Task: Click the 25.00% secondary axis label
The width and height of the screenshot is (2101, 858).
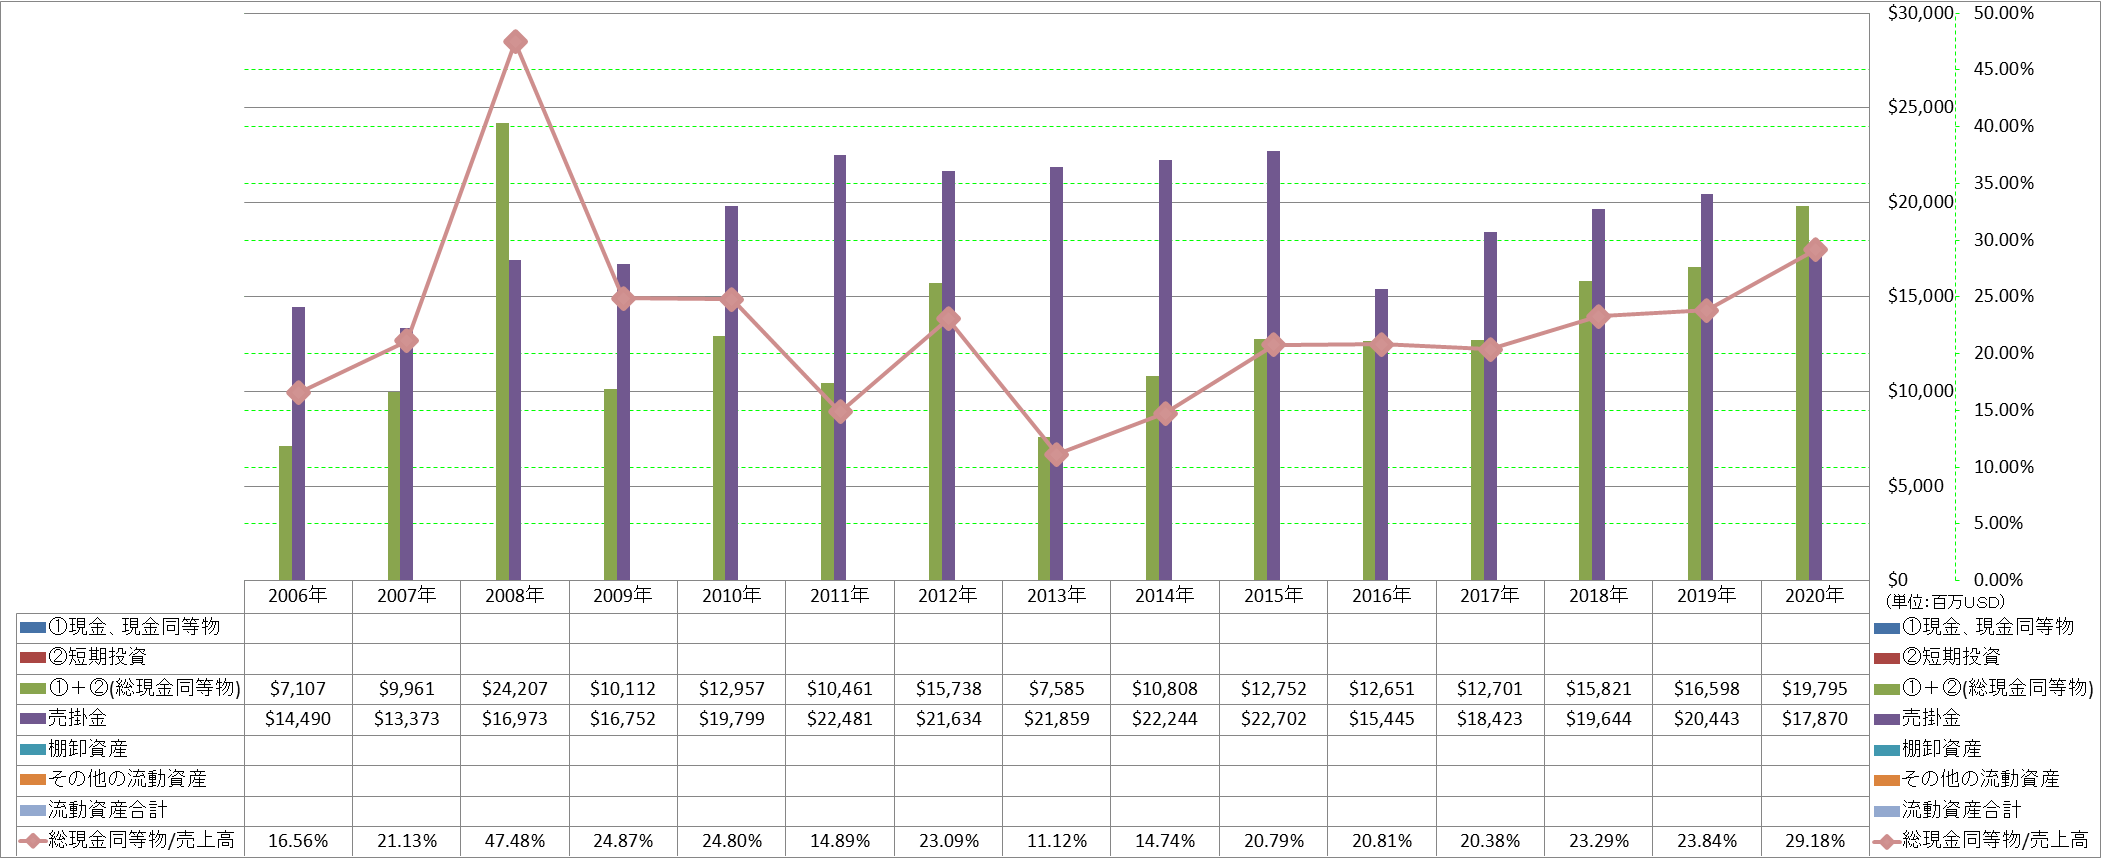Action: point(2003,296)
